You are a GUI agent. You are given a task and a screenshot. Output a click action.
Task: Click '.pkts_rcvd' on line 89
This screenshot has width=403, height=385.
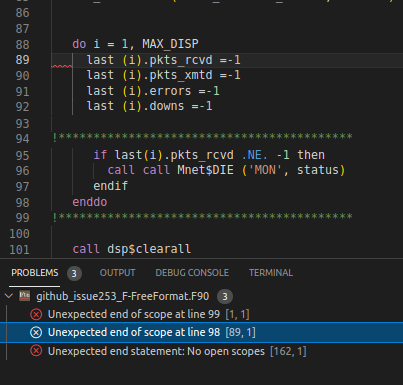pos(177,60)
